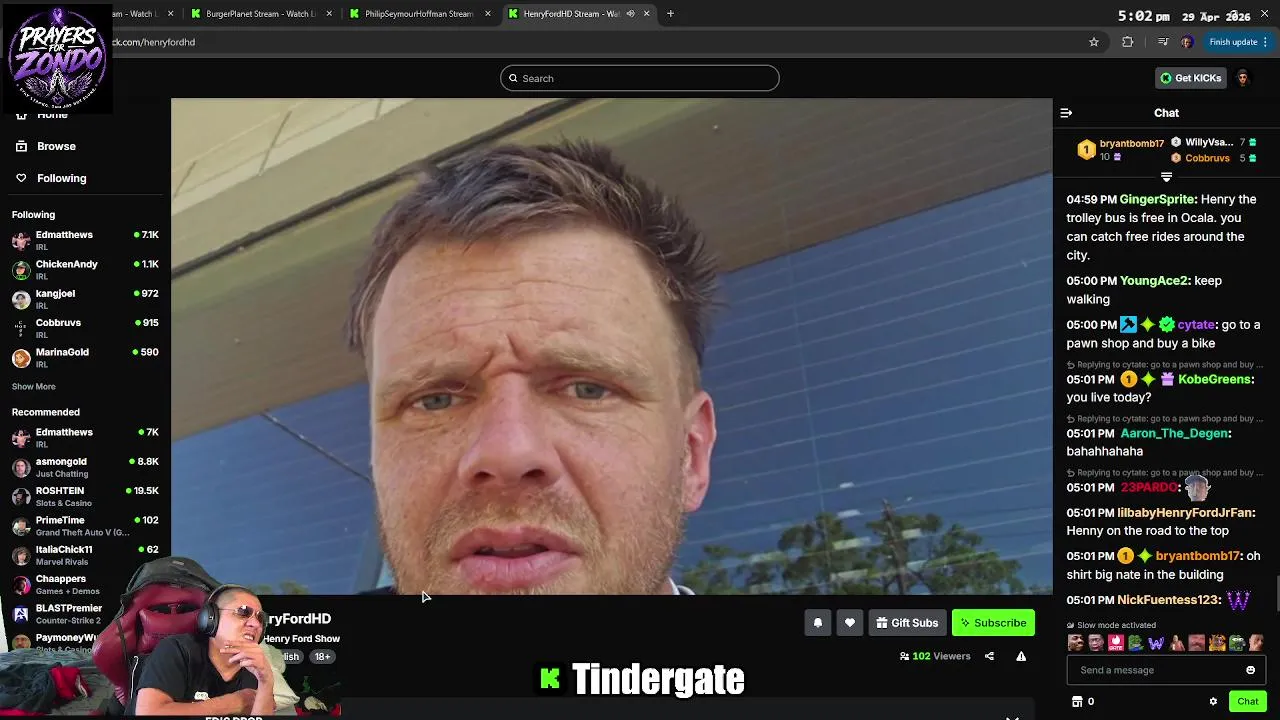Collapse the chat panel with the arrow icon
This screenshot has width=1280, height=720.
(x=1066, y=113)
